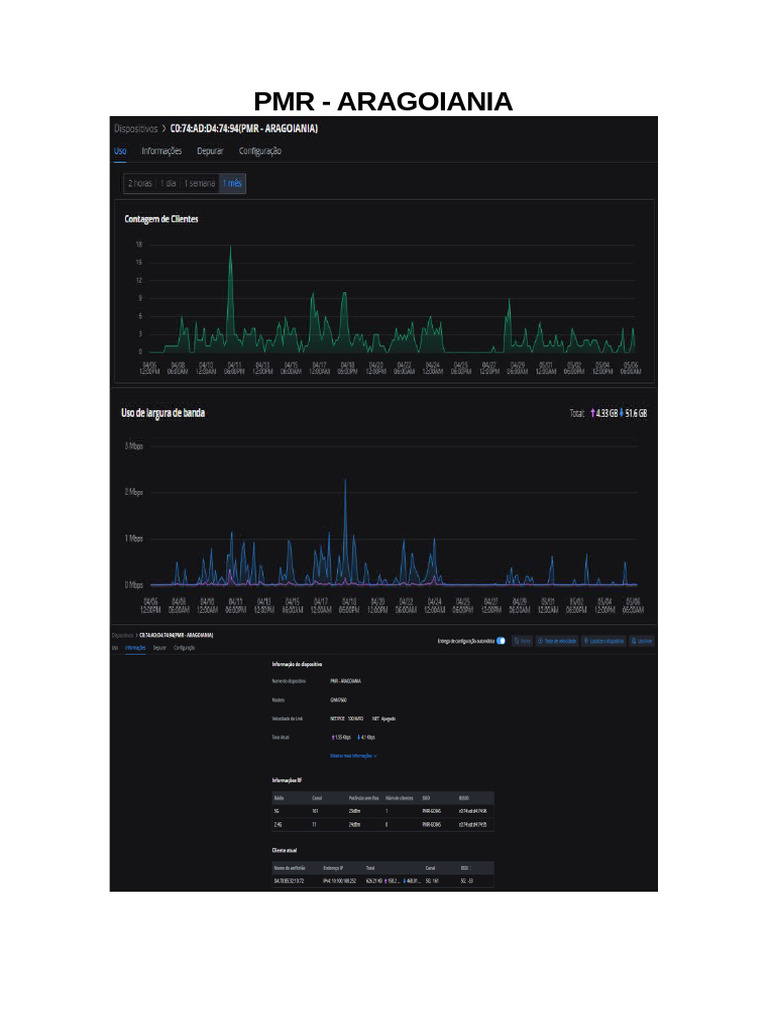Click the client IP address 10.100.188.252

[x=340, y=881]
